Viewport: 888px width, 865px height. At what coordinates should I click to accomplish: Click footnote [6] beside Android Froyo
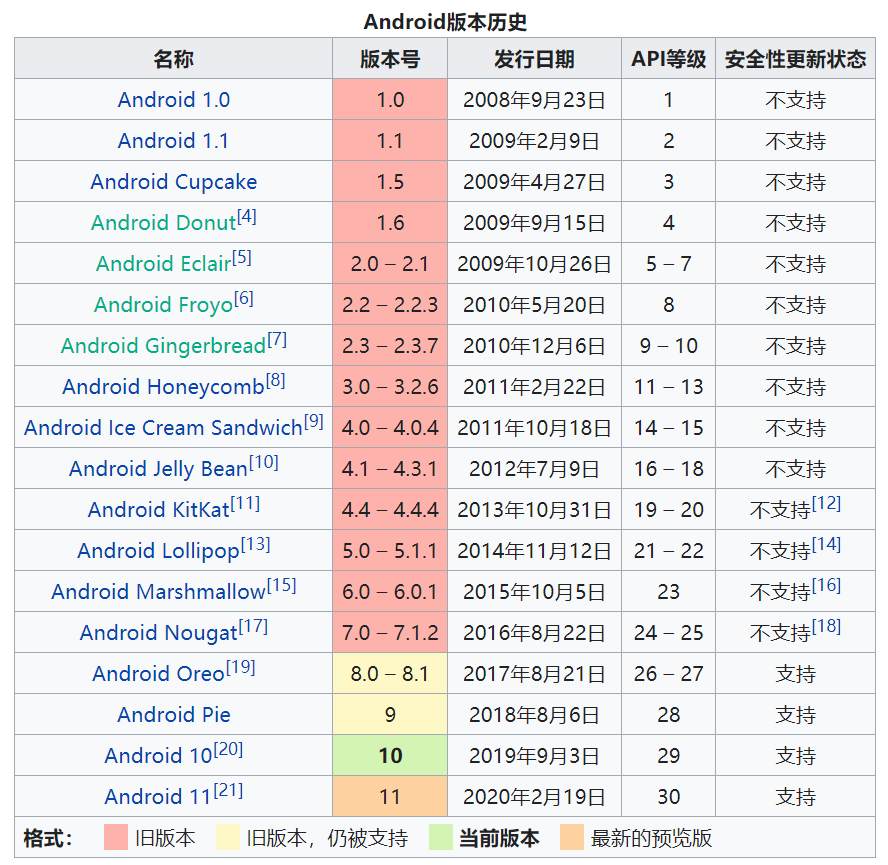pyautogui.click(x=244, y=299)
